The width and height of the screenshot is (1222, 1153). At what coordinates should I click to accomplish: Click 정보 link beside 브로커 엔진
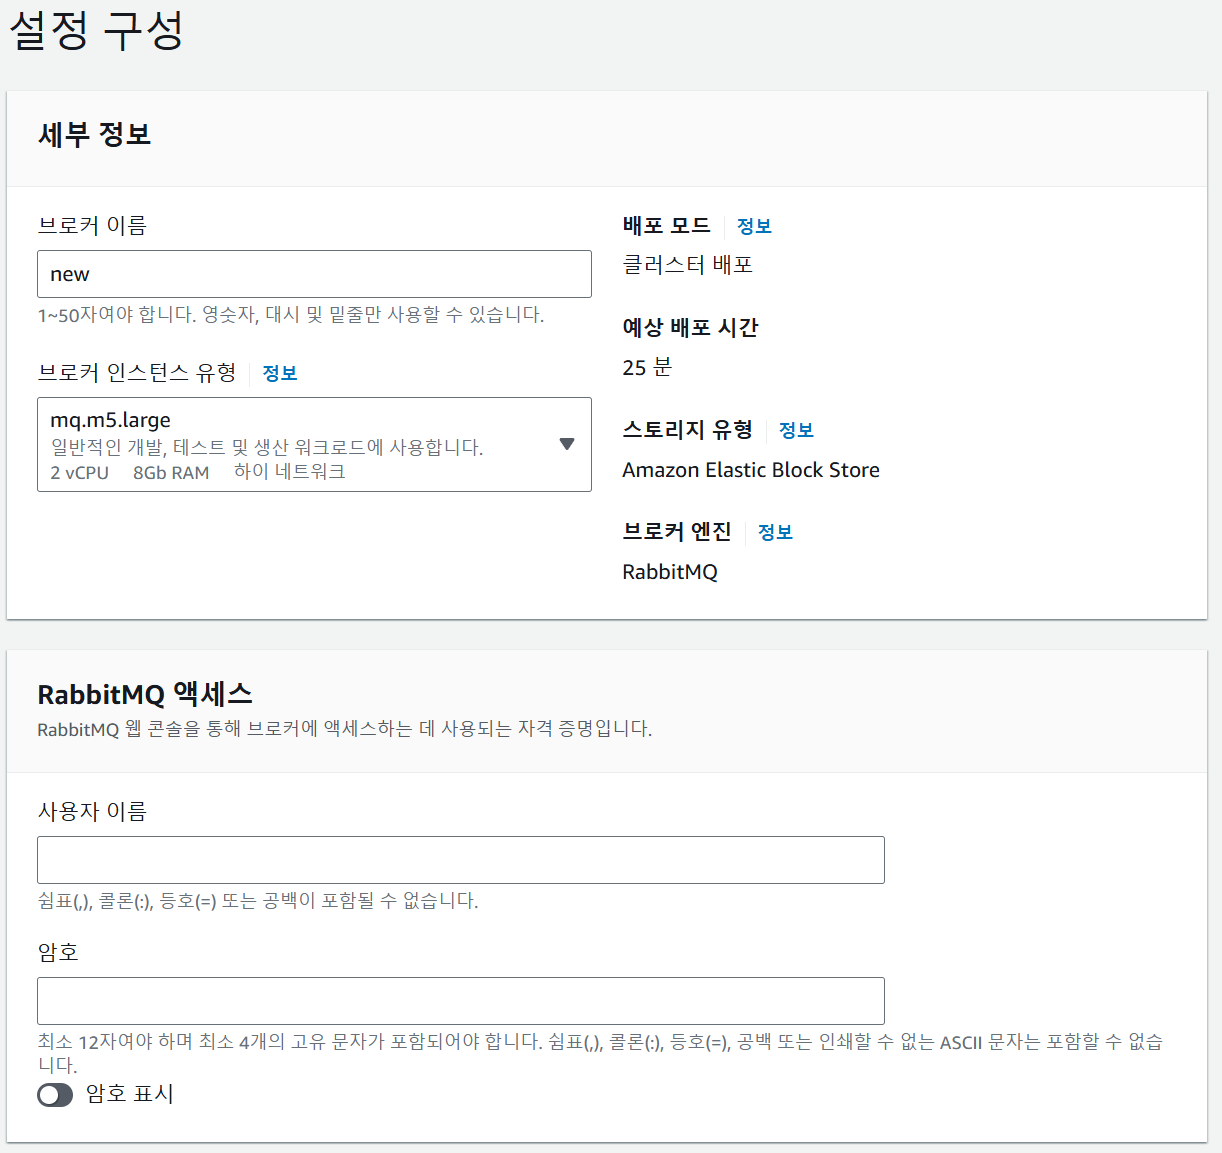[775, 532]
